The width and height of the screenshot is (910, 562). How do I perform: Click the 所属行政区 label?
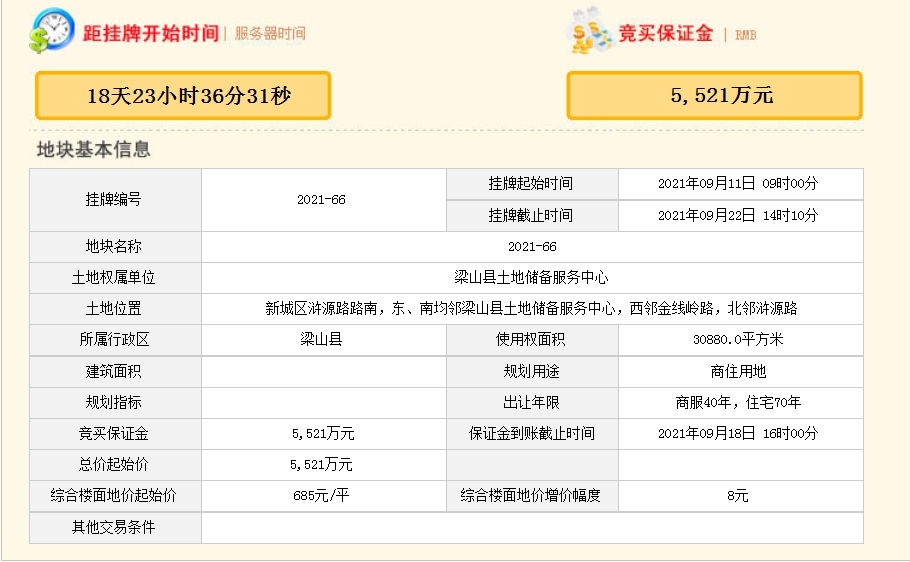(x=114, y=340)
